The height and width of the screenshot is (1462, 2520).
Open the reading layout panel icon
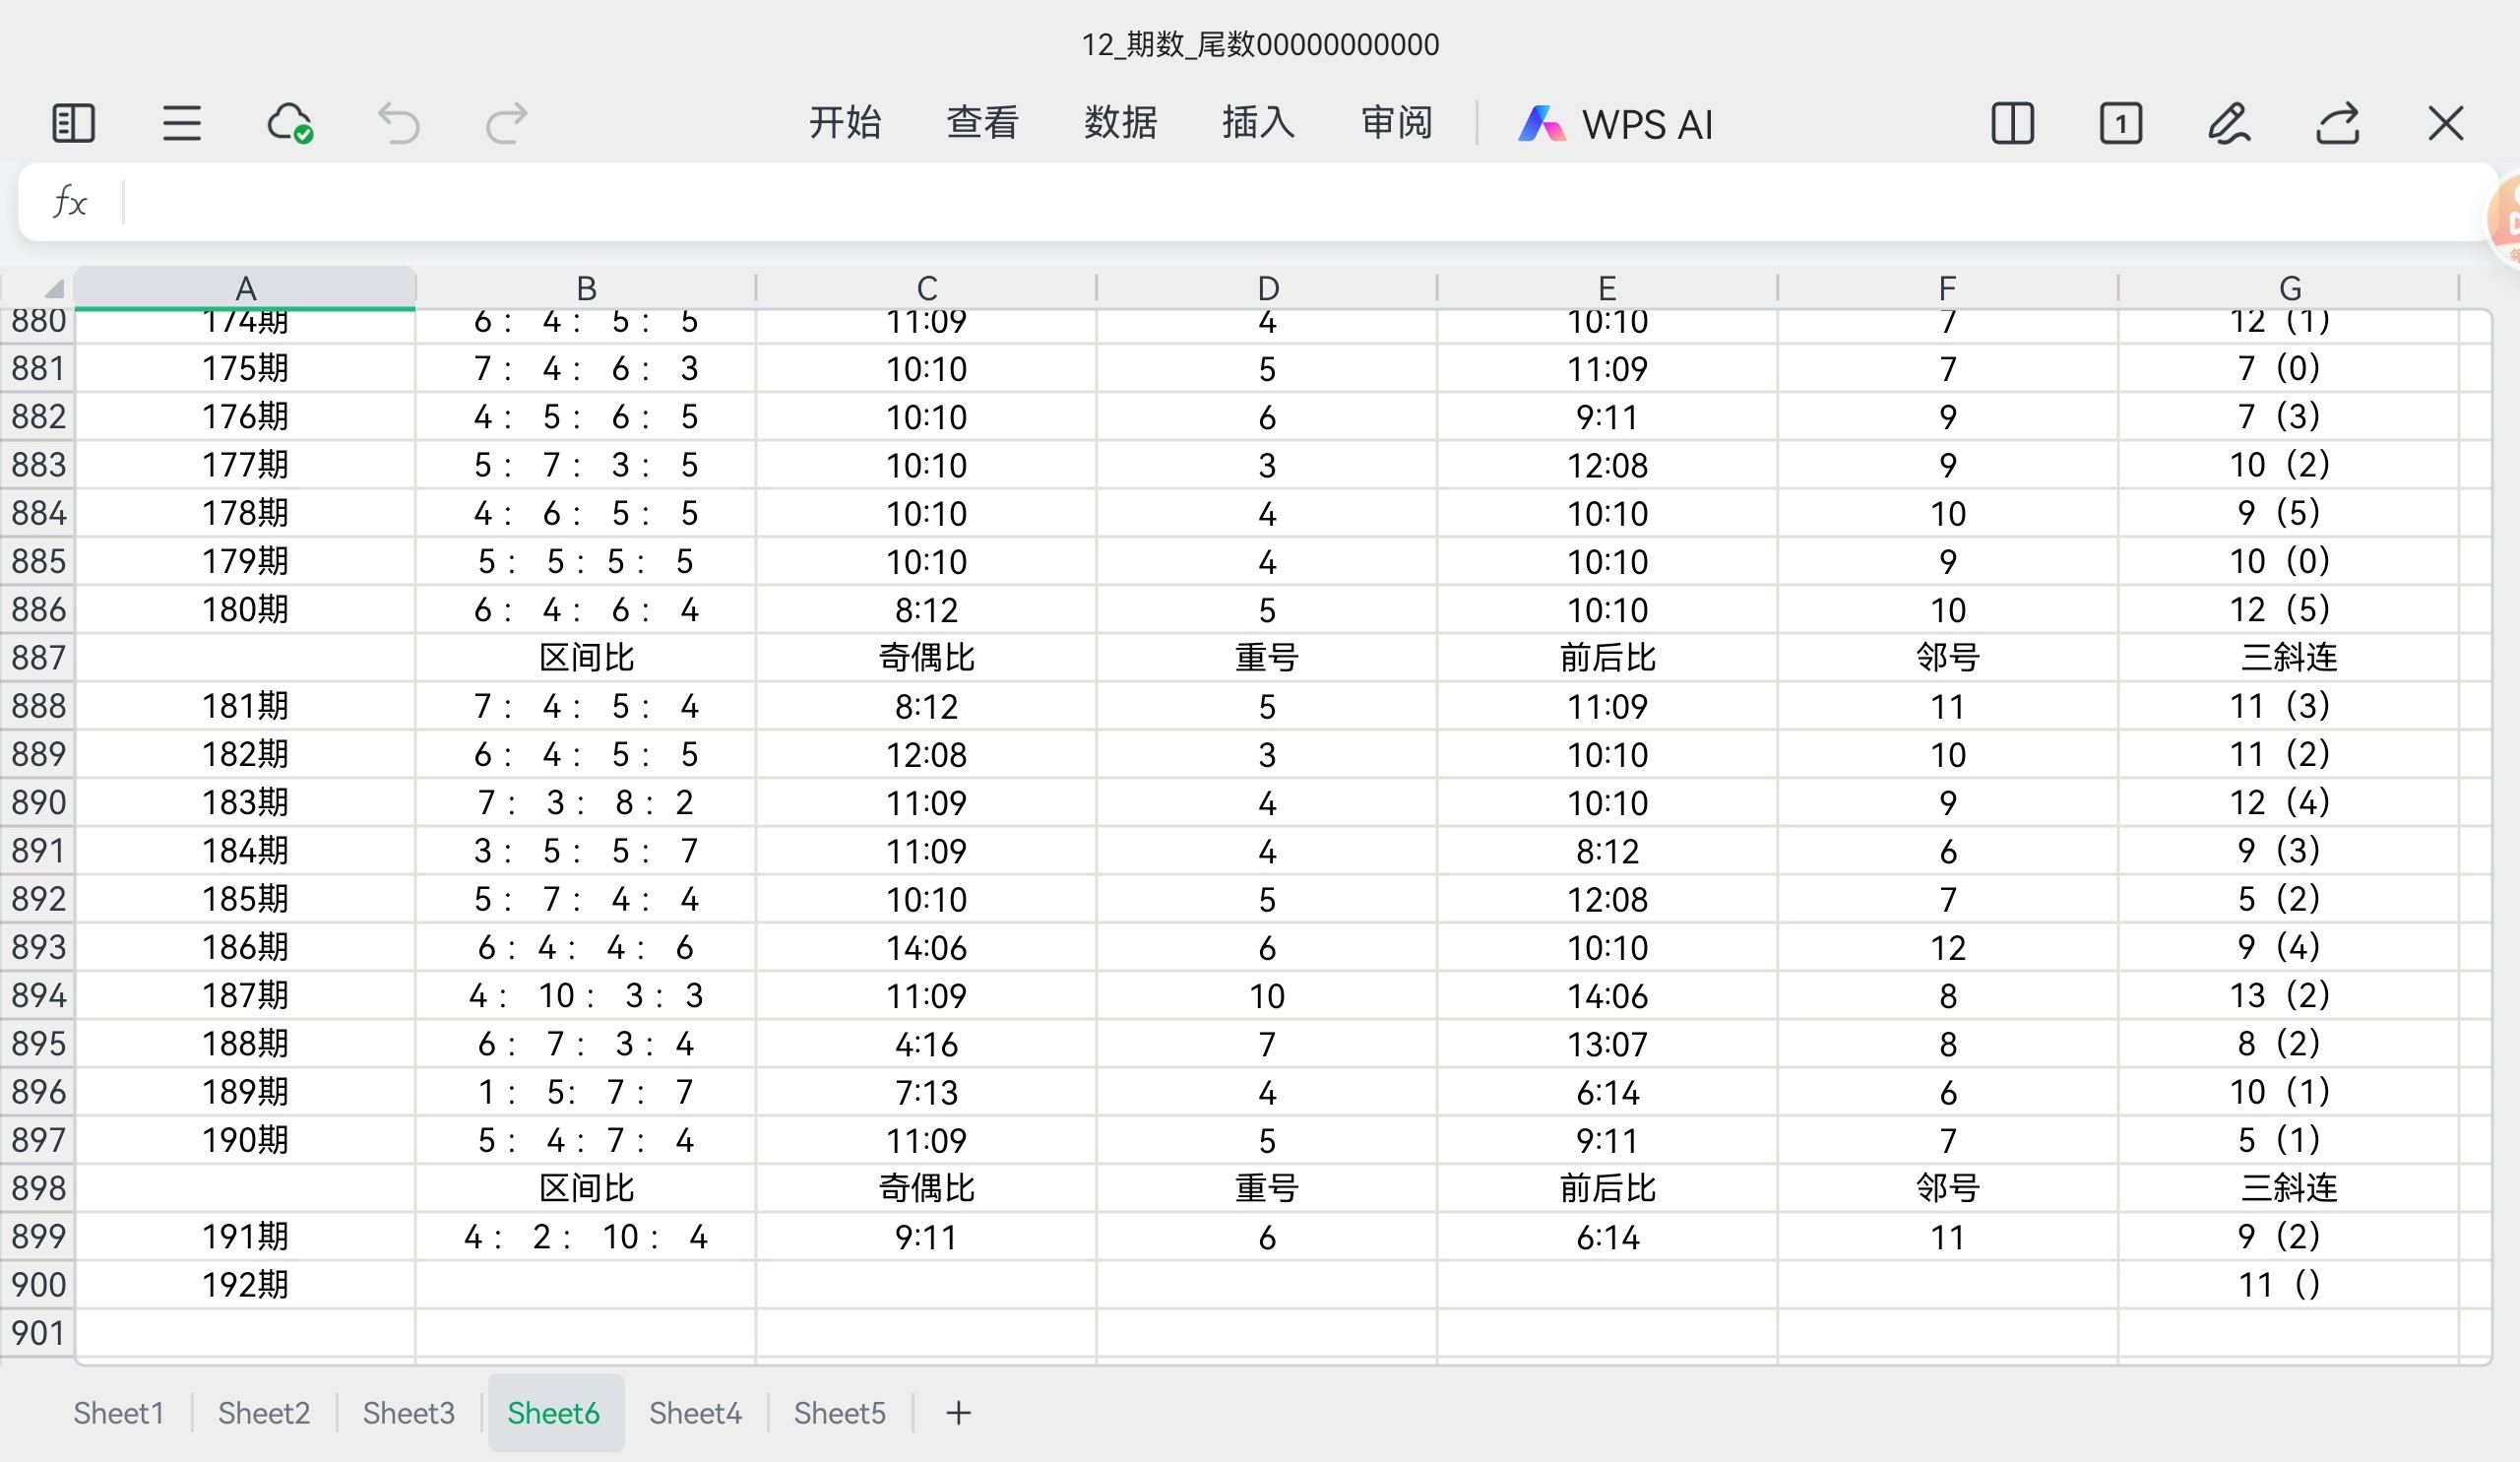click(x=73, y=124)
